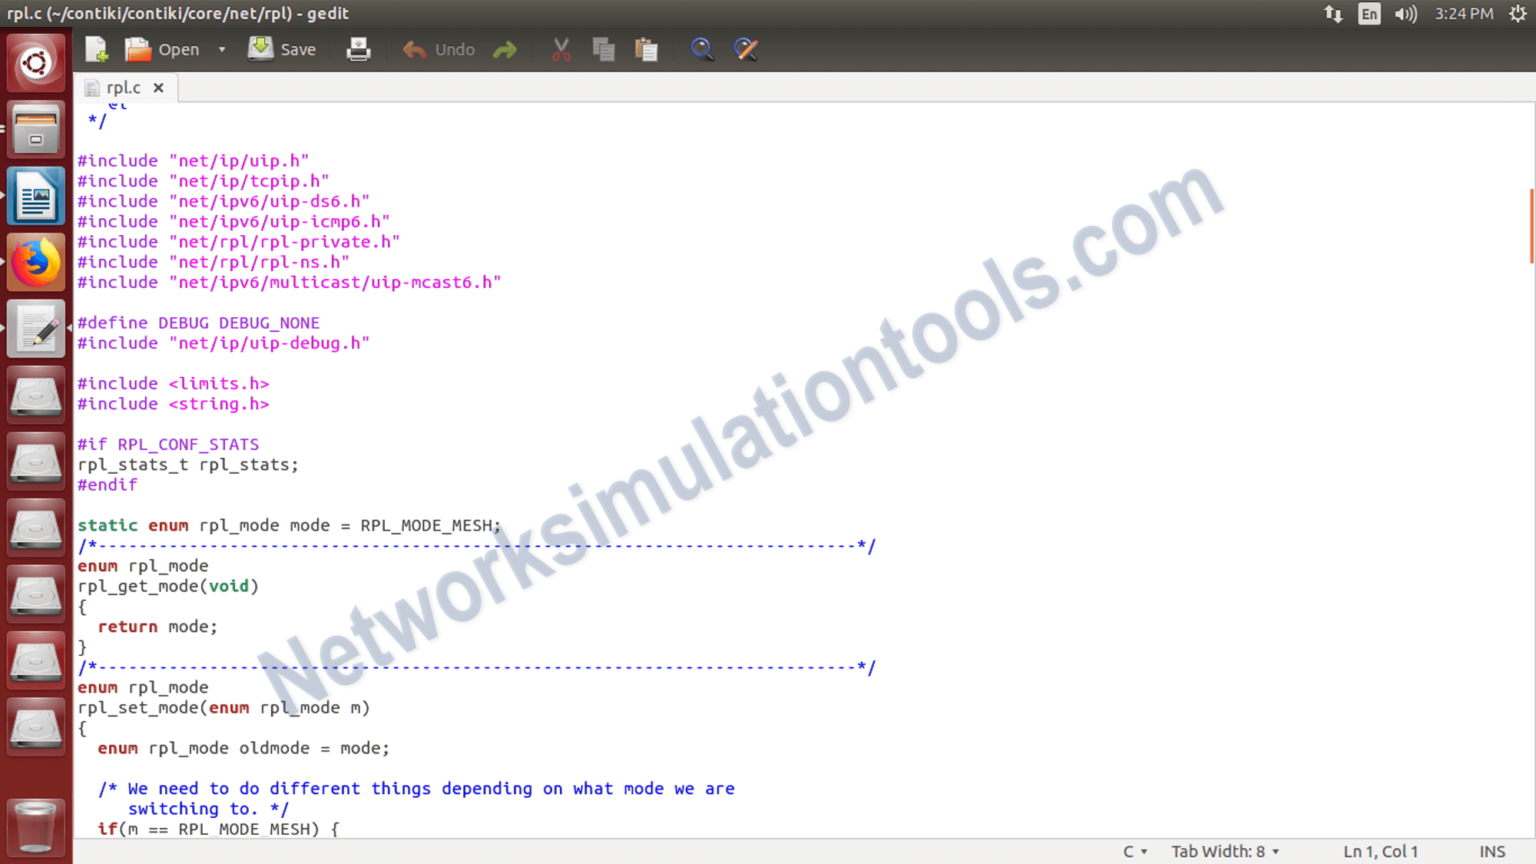The width and height of the screenshot is (1536, 864).
Task: Toggle the sound volume indicator
Action: [1405, 14]
